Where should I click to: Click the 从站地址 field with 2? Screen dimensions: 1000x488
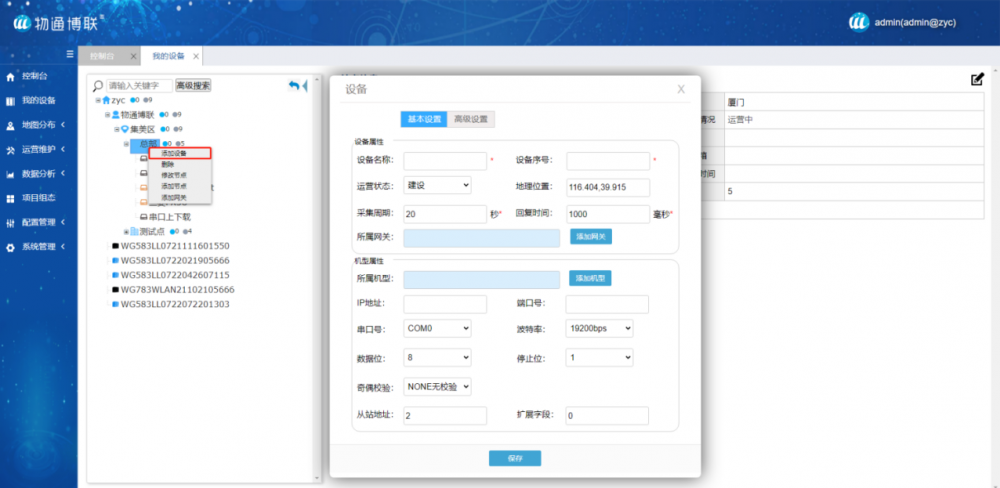(x=445, y=415)
